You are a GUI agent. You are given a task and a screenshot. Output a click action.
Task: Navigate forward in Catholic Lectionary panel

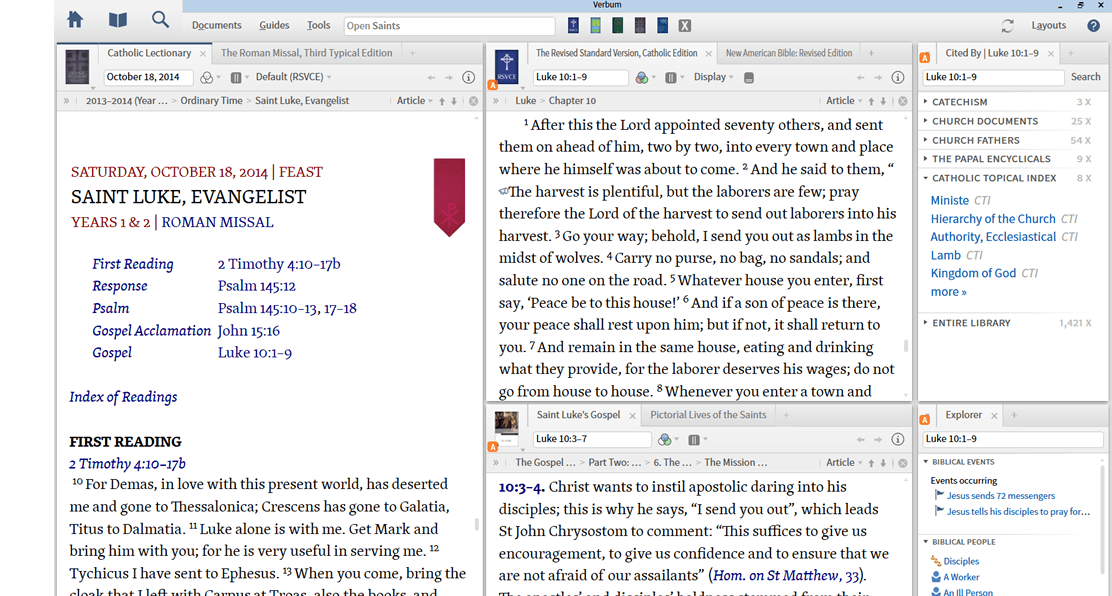click(448, 77)
